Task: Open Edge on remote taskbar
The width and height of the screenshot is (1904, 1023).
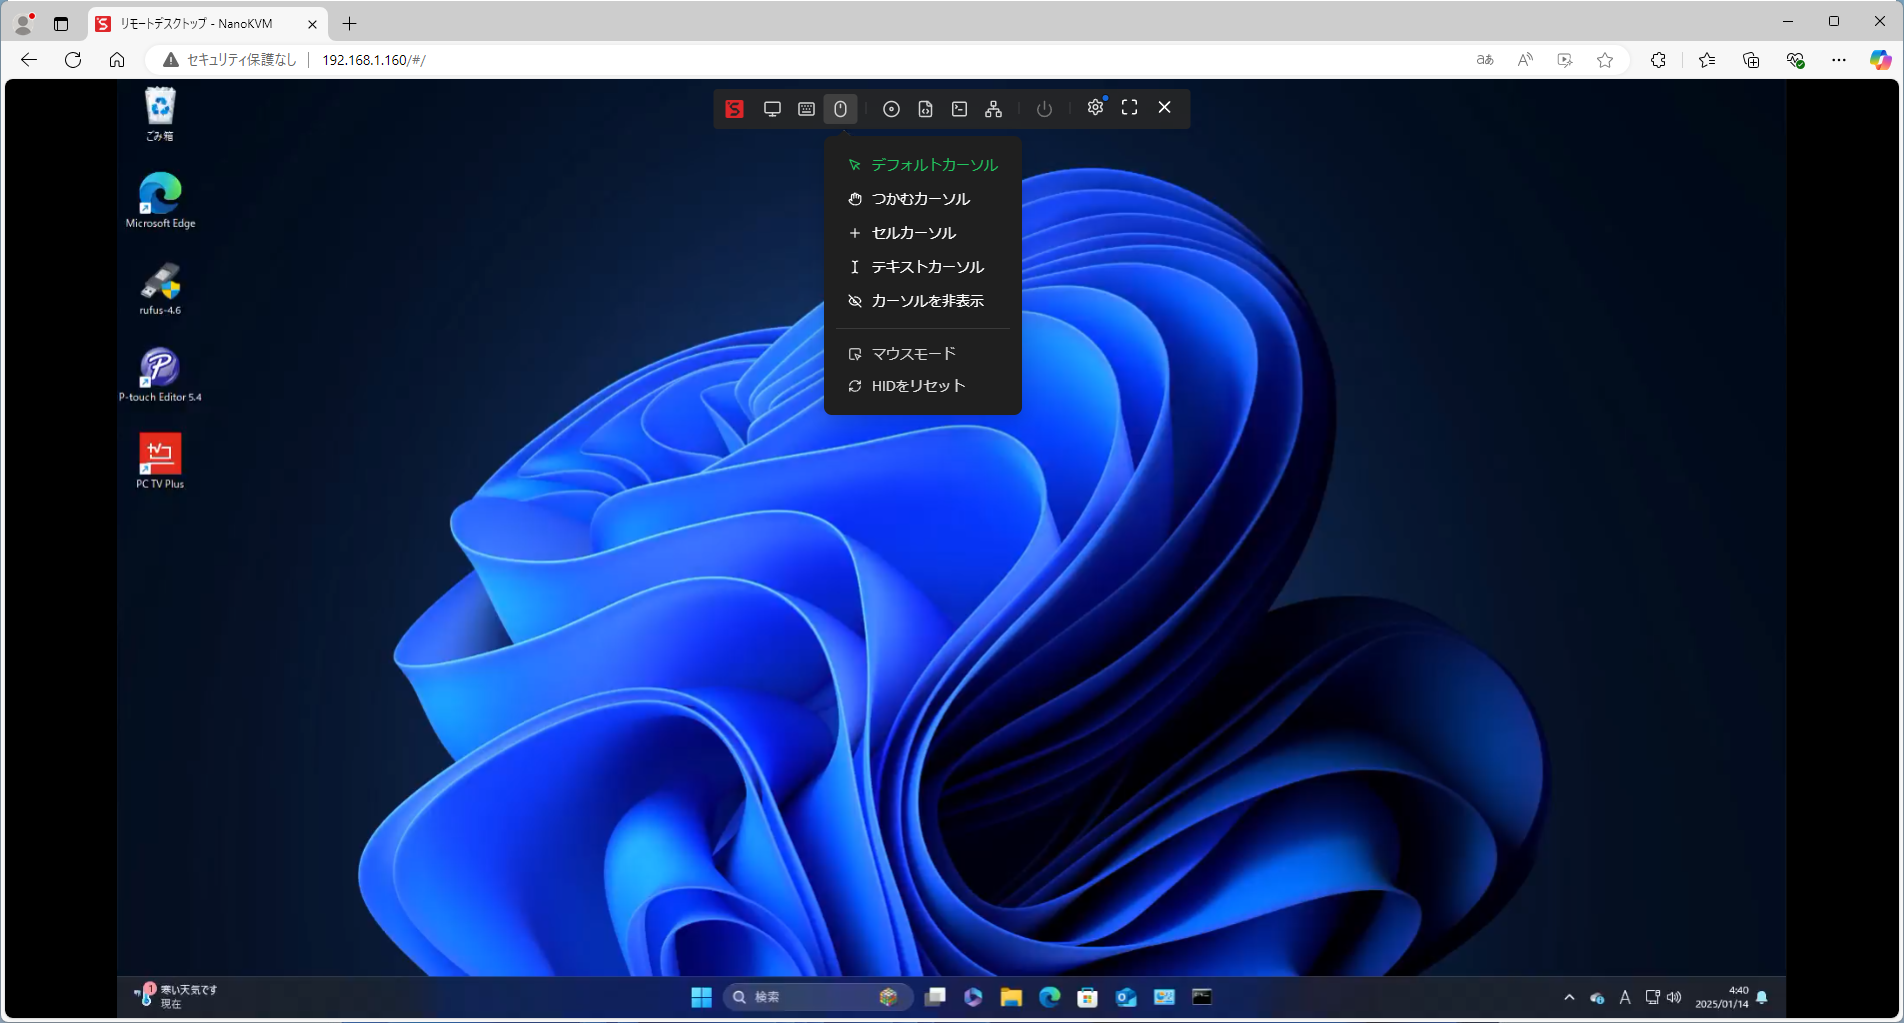Action: (1049, 997)
